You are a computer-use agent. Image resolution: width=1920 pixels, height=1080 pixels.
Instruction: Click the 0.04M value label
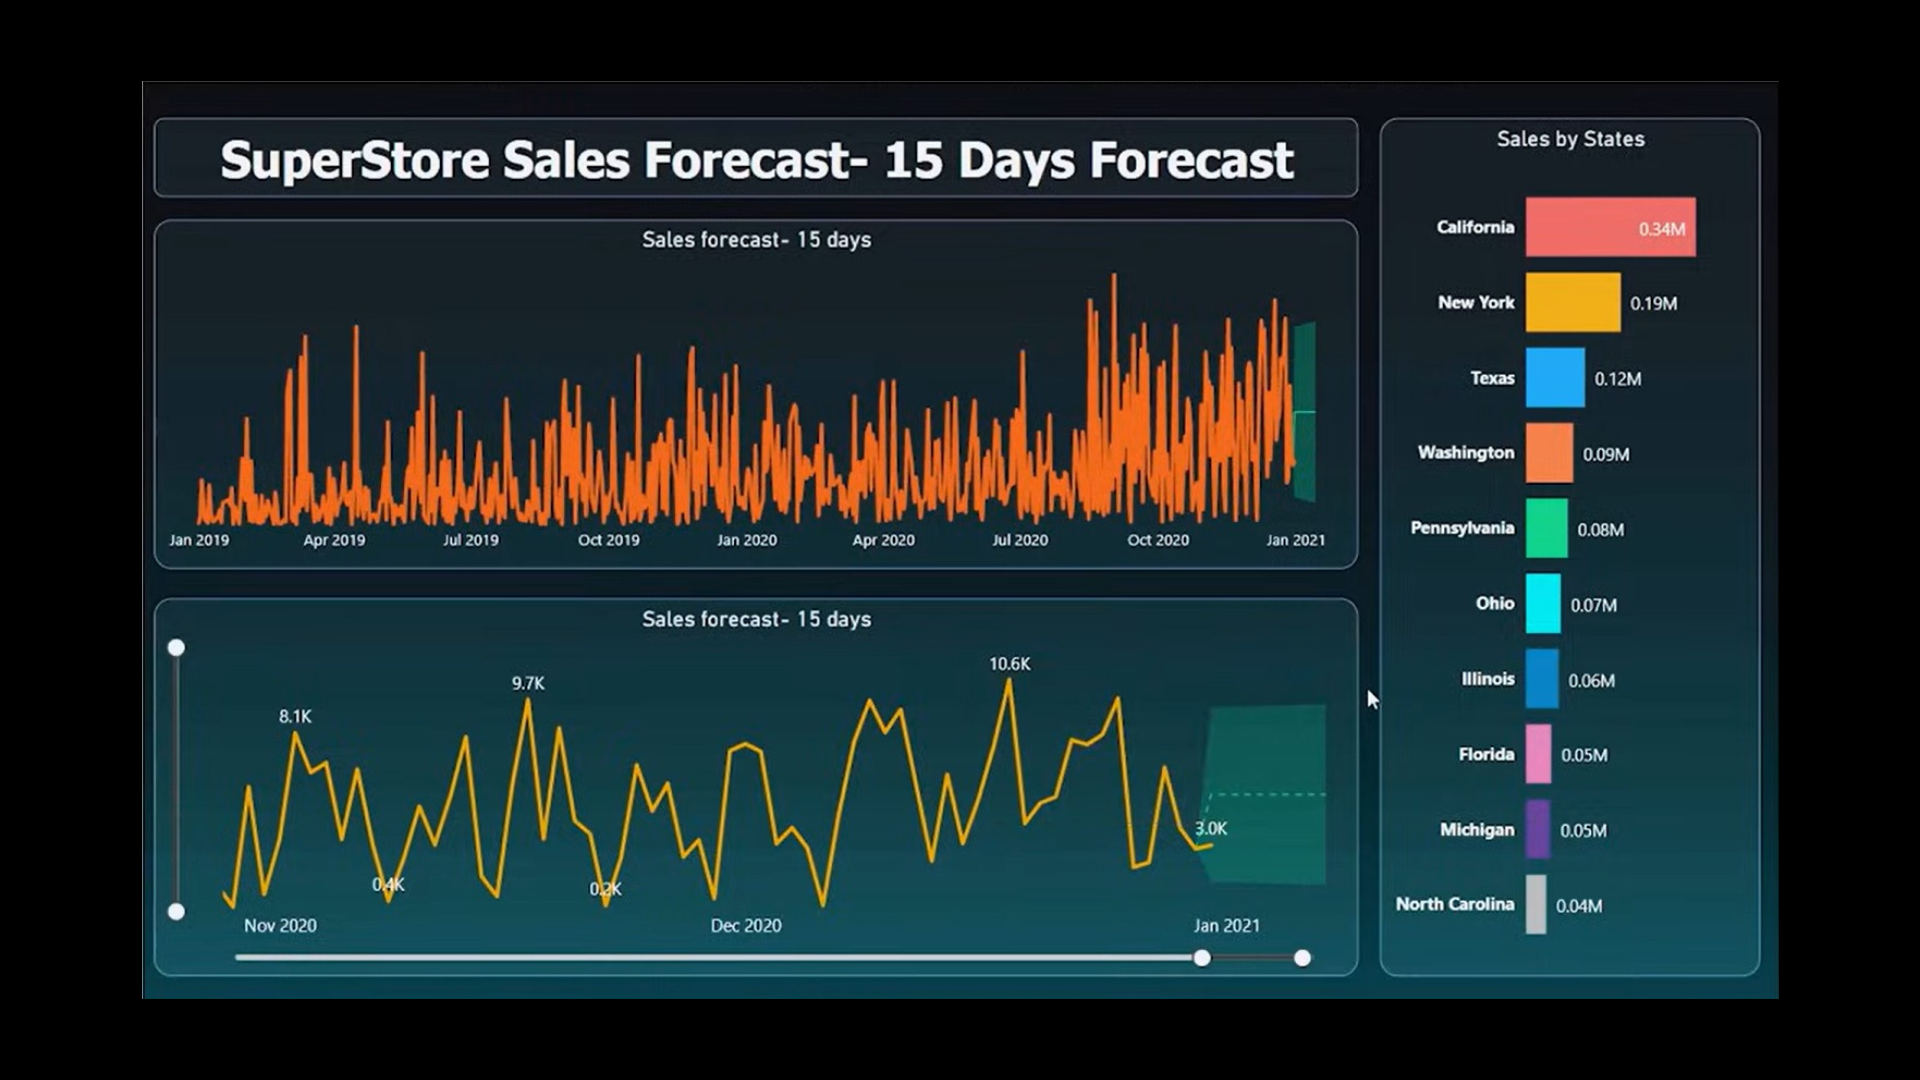(x=1579, y=906)
